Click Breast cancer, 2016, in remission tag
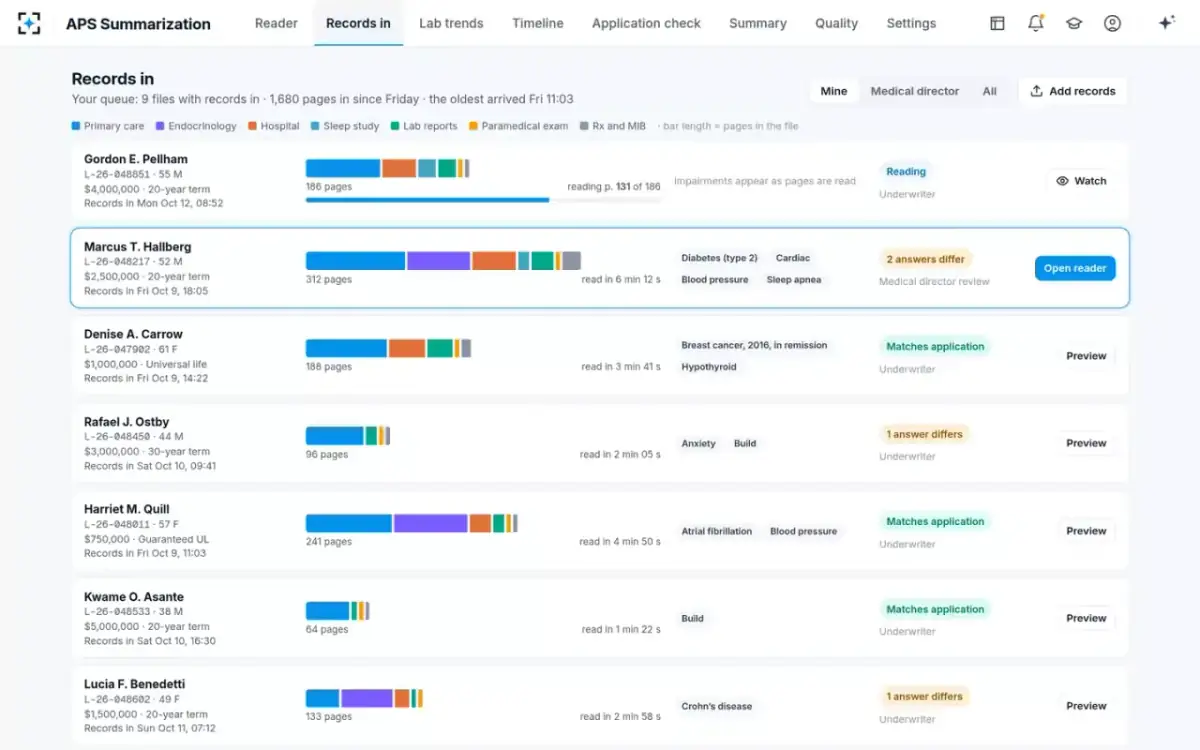 click(x=754, y=345)
